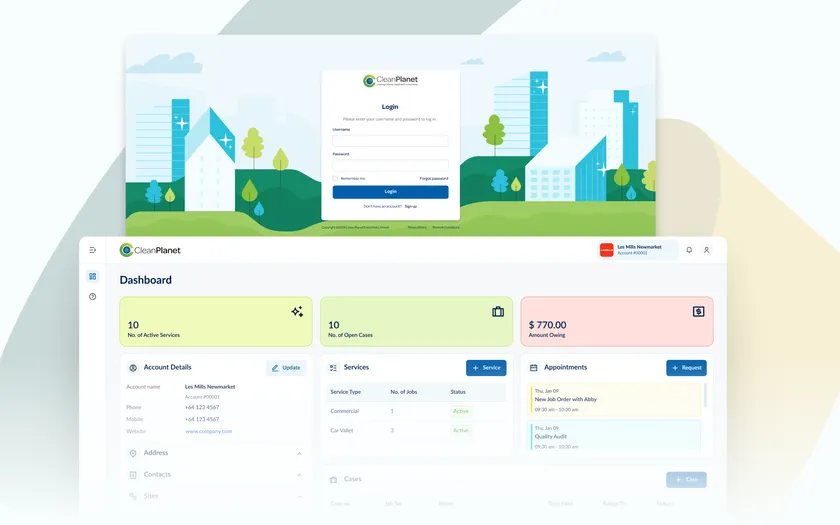Click the add Service button
This screenshot has height=525, width=840.
point(486,368)
